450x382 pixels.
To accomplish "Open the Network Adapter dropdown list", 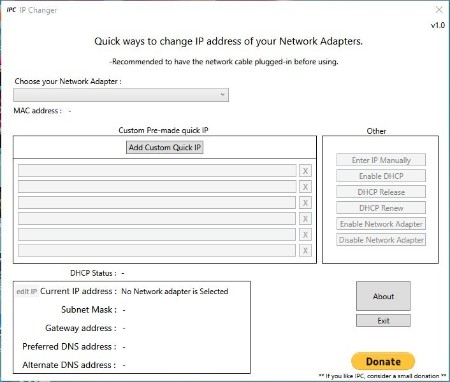I will (121, 95).
